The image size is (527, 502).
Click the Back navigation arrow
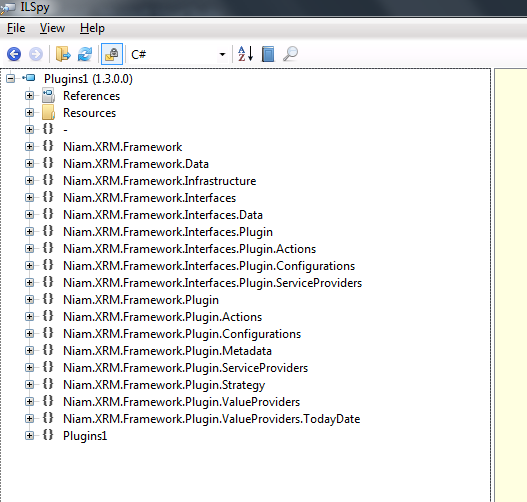(14, 54)
